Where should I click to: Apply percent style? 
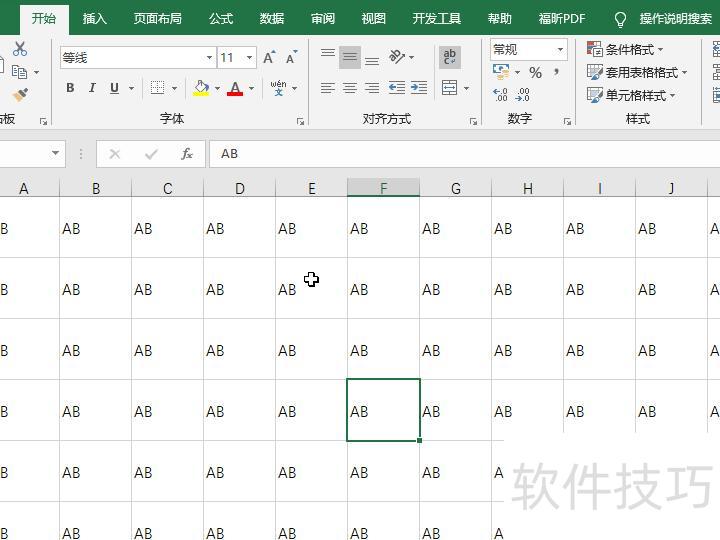point(535,72)
